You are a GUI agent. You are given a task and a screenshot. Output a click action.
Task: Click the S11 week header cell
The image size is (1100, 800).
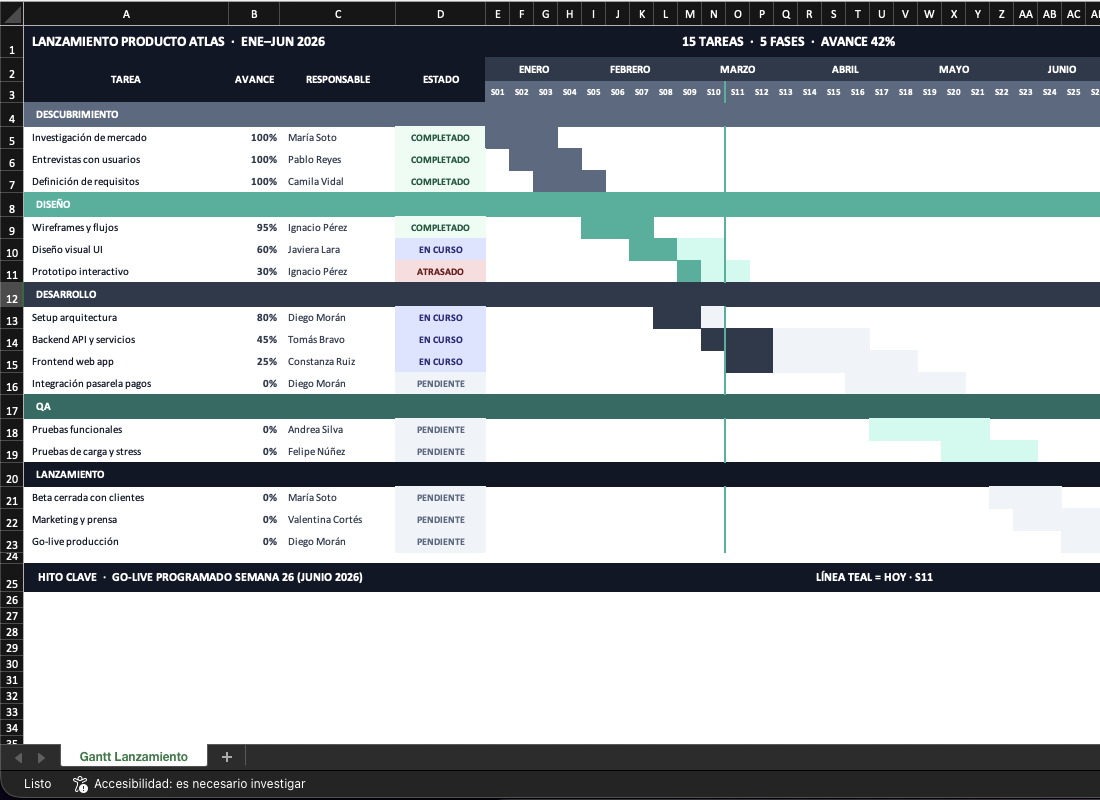coord(737,92)
